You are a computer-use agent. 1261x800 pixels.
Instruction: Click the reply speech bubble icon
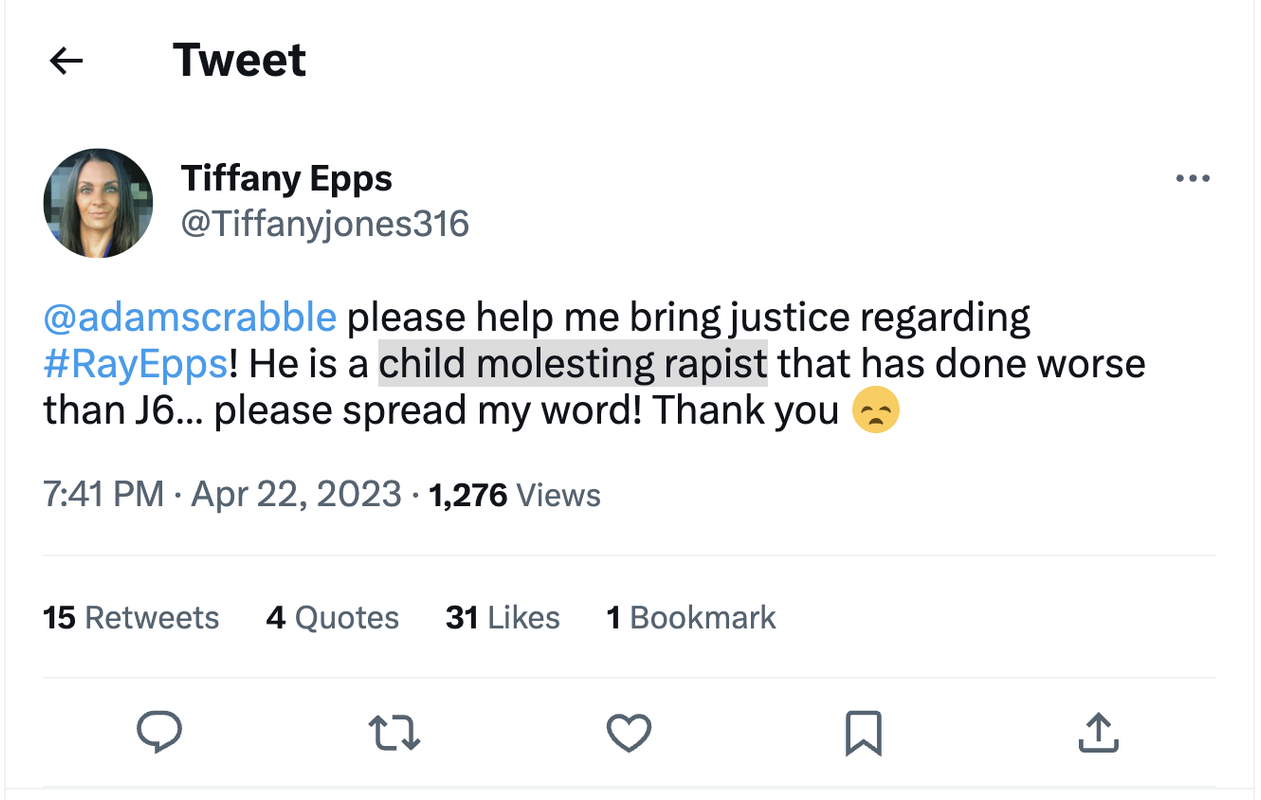pyautogui.click(x=159, y=733)
